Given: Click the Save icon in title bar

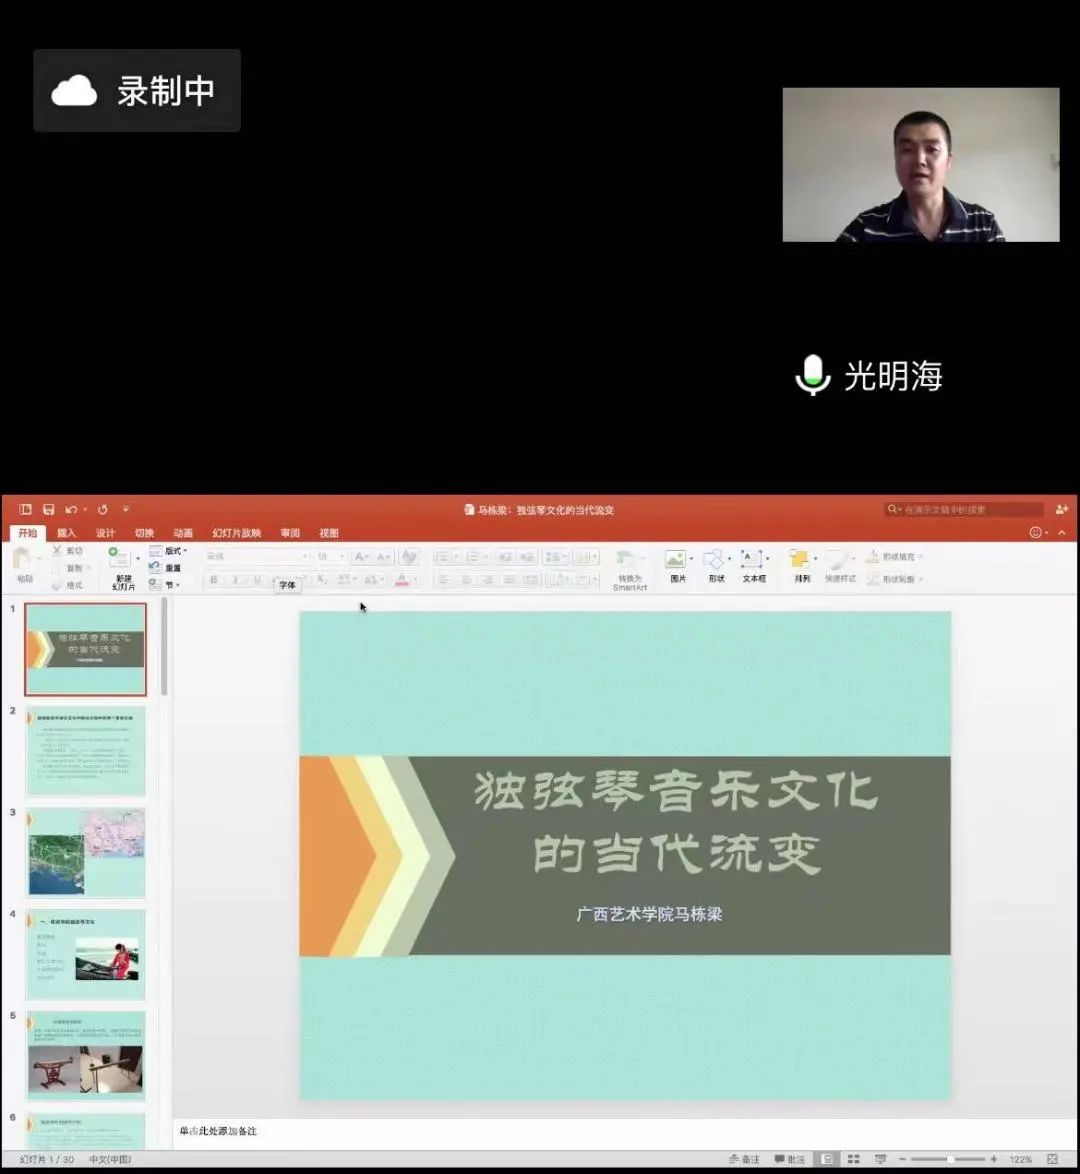Looking at the screenshot, I should point(48,510).
